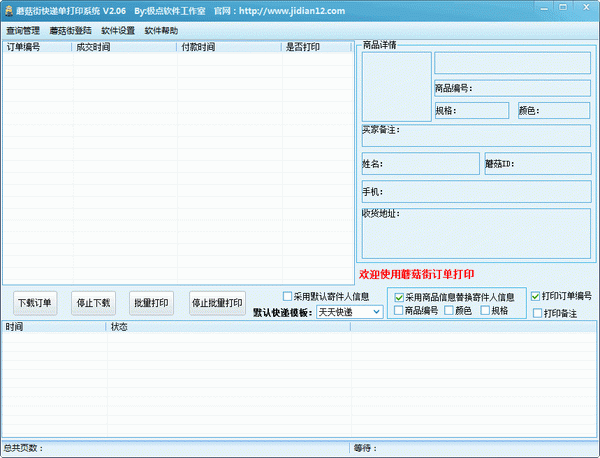Uncheck 采用商品信息替换寄件人信息 option
This screenshot has width=600, height=458.
click(x=400, y=297)
